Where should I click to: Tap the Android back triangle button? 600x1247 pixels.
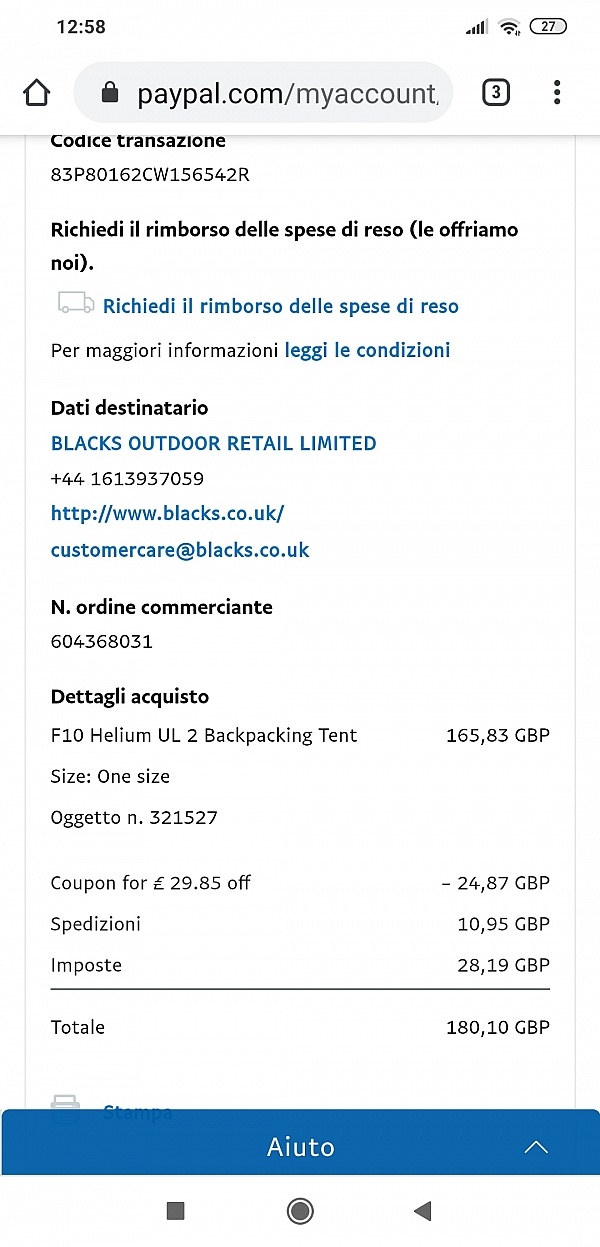pos(422,1211)
